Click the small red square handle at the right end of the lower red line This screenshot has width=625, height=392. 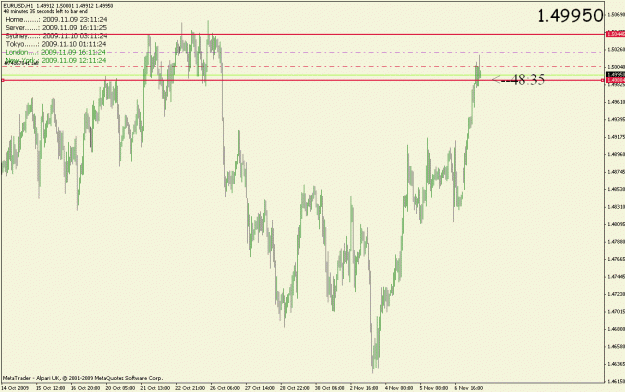[x=602, y=81]
